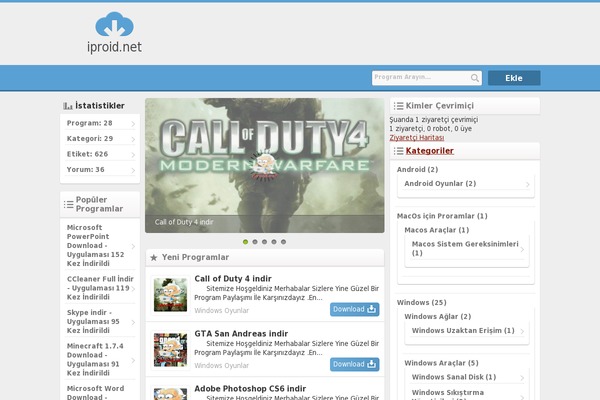600x400 pixels.
Task: Open CCleaner Full İndir popular entry
Action: point(98,288)
